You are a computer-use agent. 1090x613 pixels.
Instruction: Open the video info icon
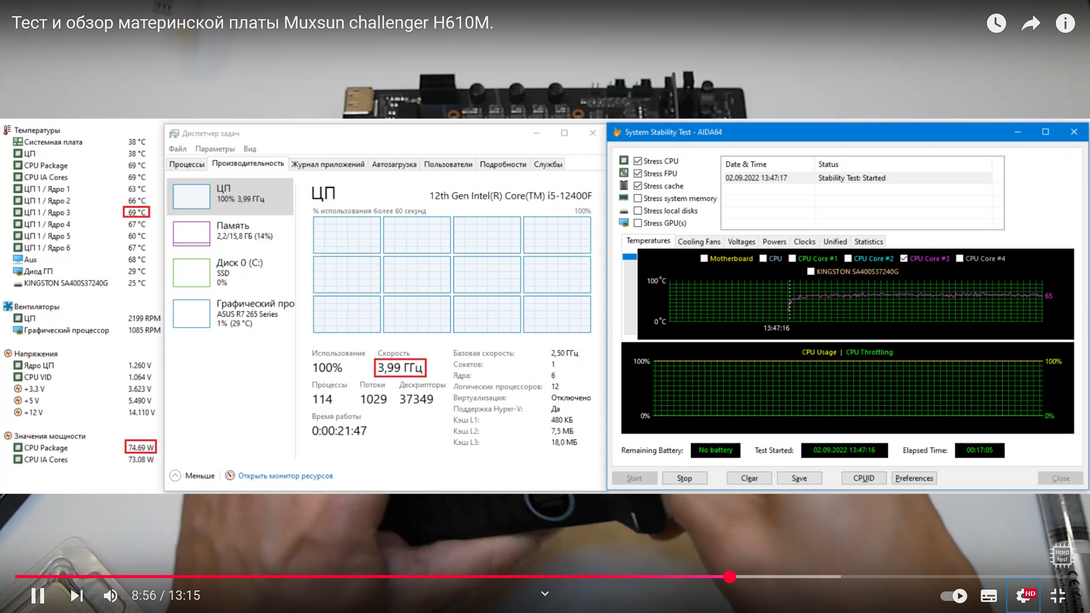(1065, 23)
